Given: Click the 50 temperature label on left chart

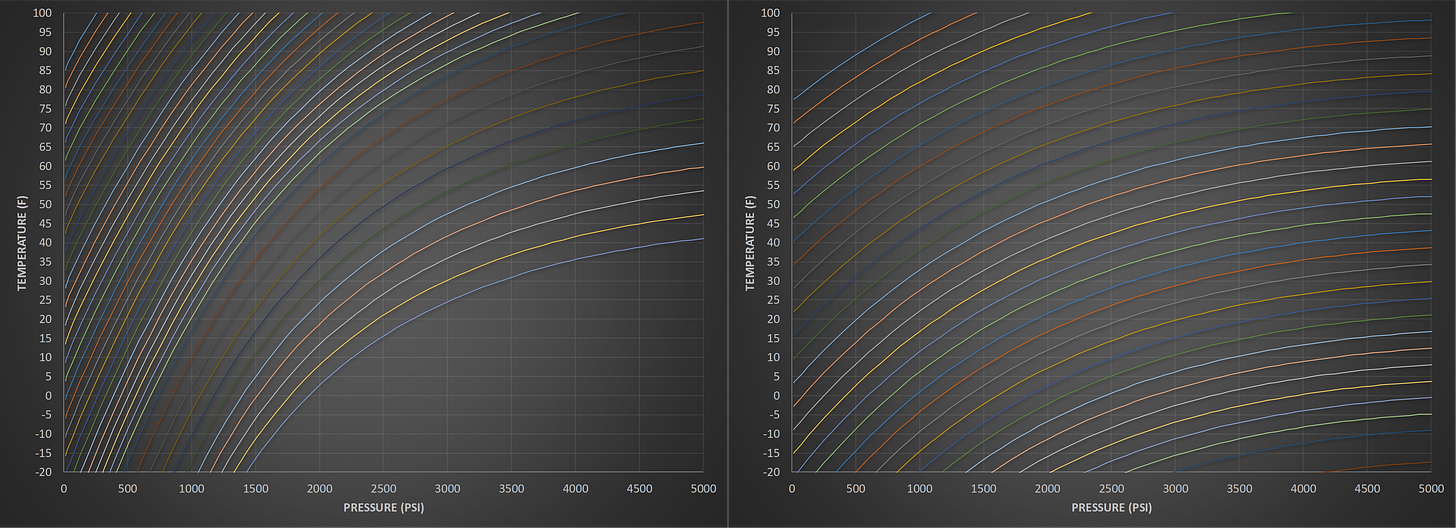Looking at the screenshot, I should tap(44, 204).
